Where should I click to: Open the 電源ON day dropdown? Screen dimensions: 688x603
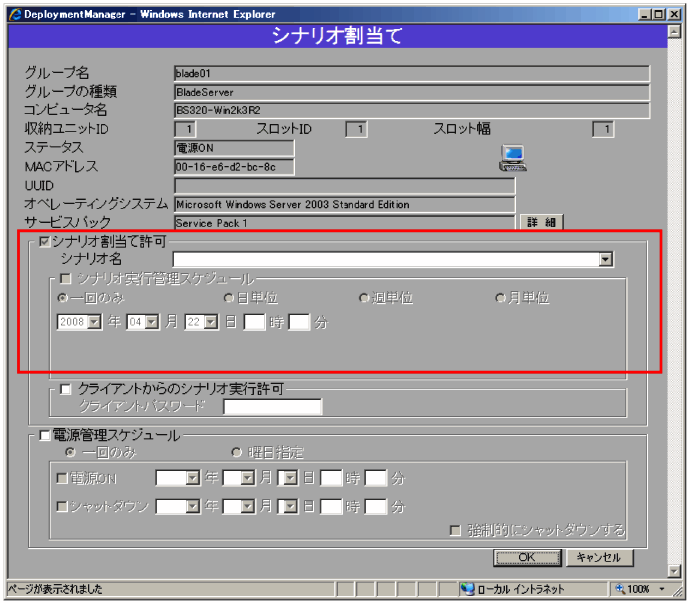tap(290, 478)
